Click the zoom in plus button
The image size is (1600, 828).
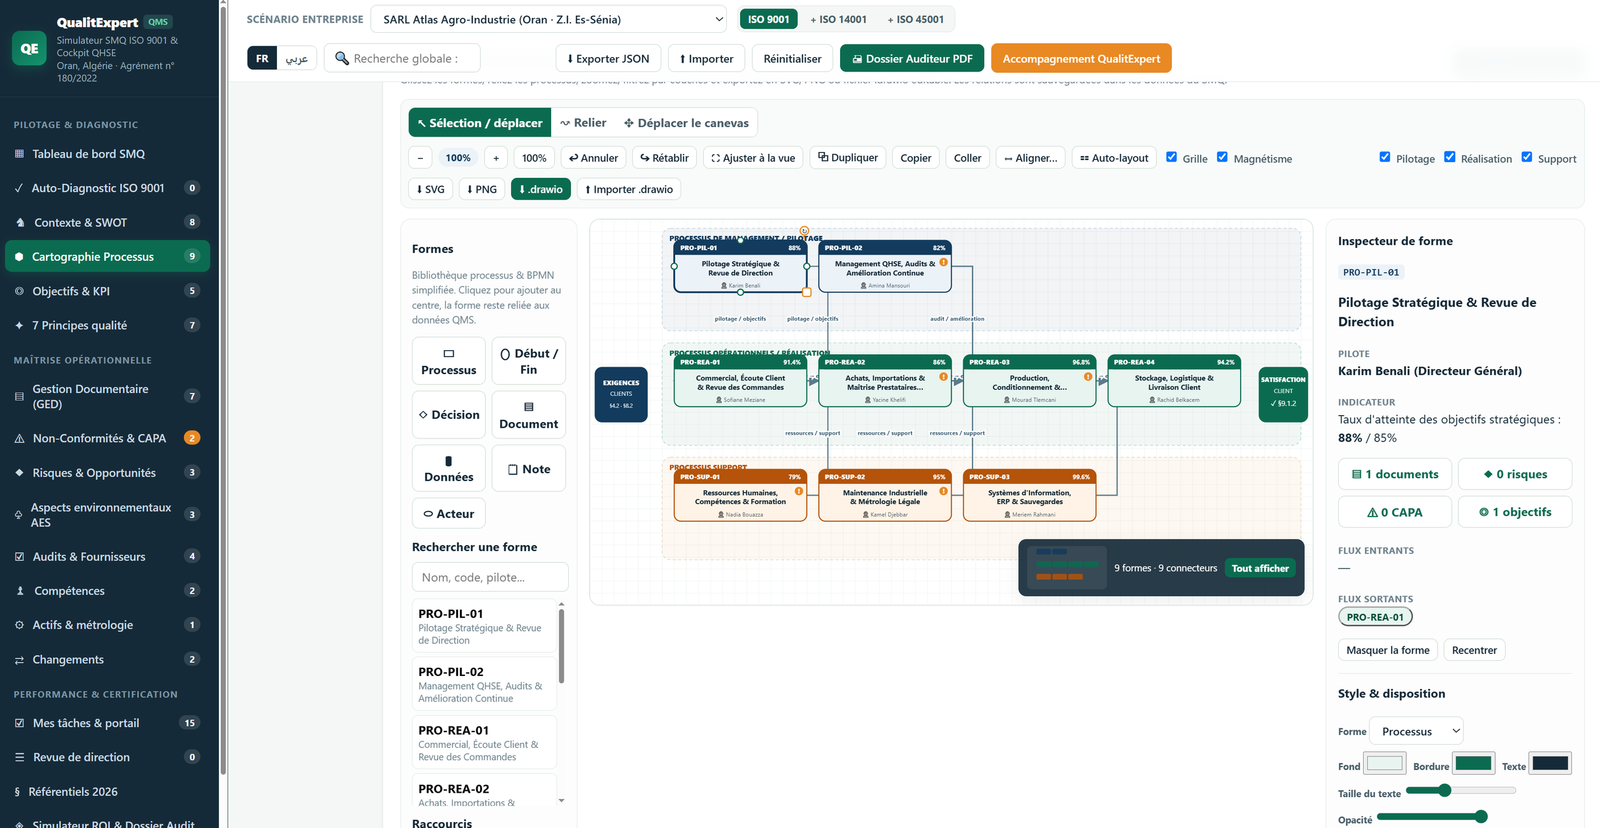(496, 158)
